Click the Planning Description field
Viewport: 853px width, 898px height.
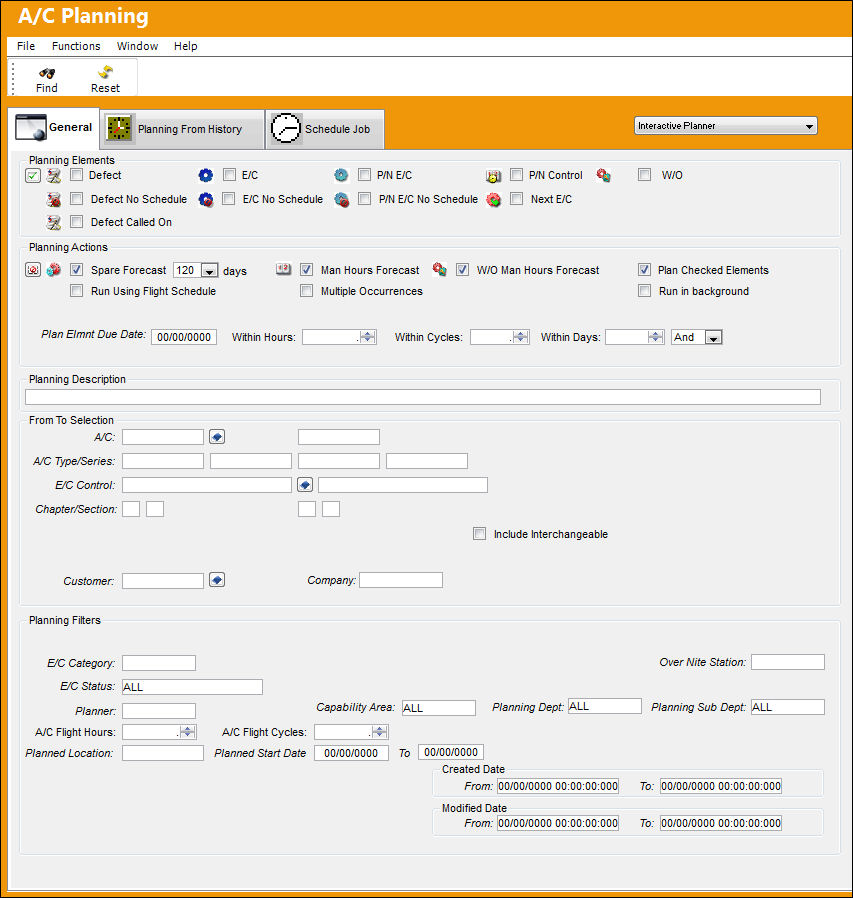(423, 397)
